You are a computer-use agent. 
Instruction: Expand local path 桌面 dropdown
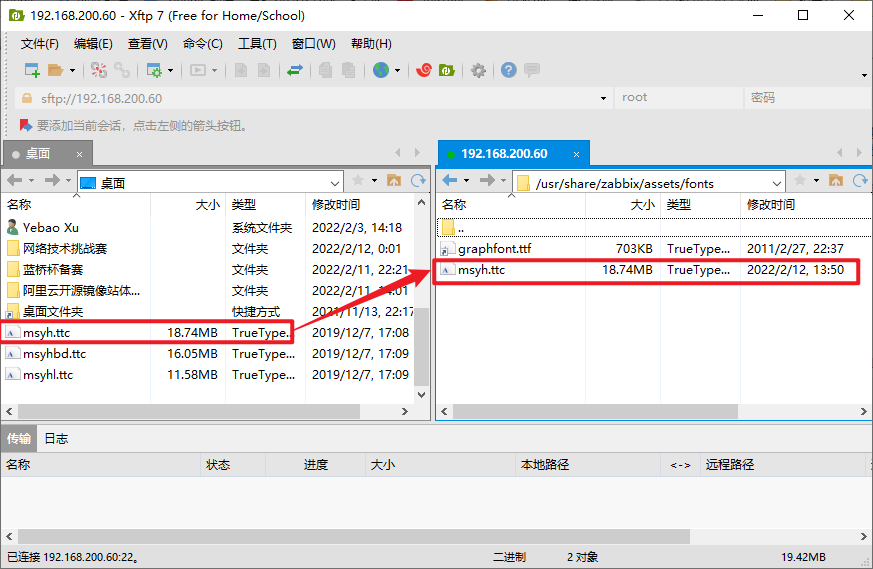[x=335, y=183]
